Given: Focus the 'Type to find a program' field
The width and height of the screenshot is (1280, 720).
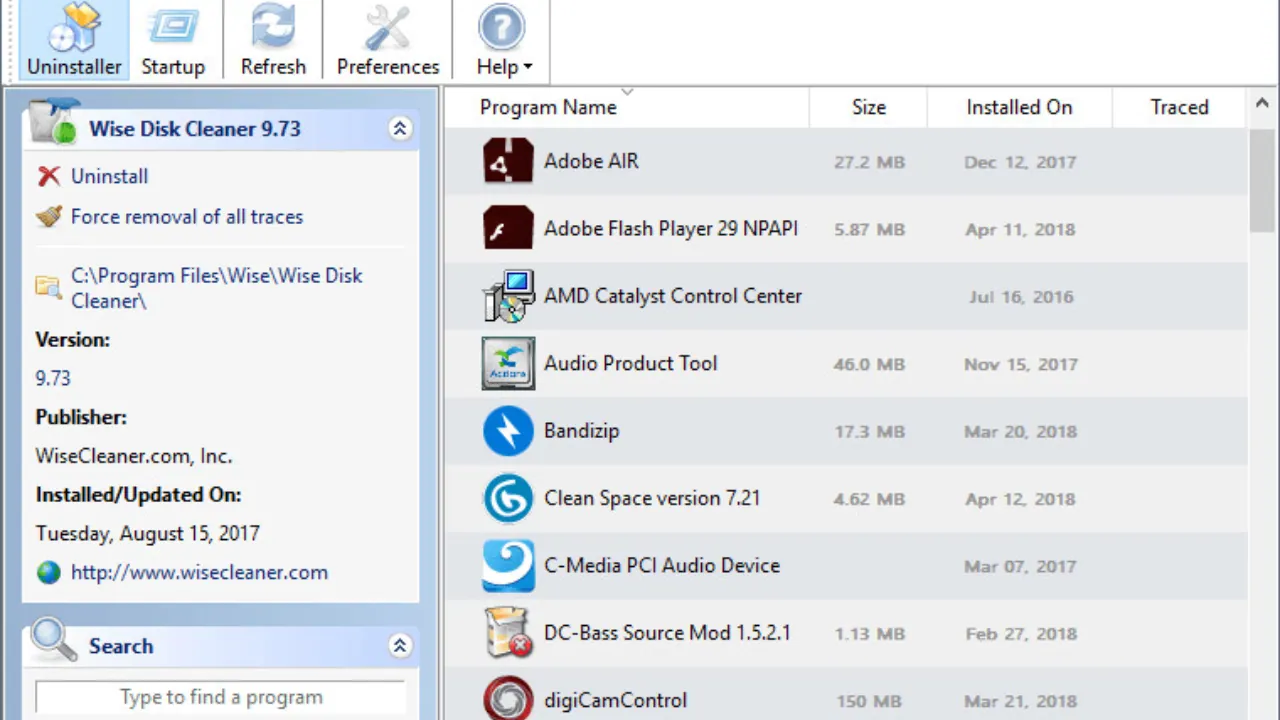Looking at the screenshot, I should click(221, 697).
